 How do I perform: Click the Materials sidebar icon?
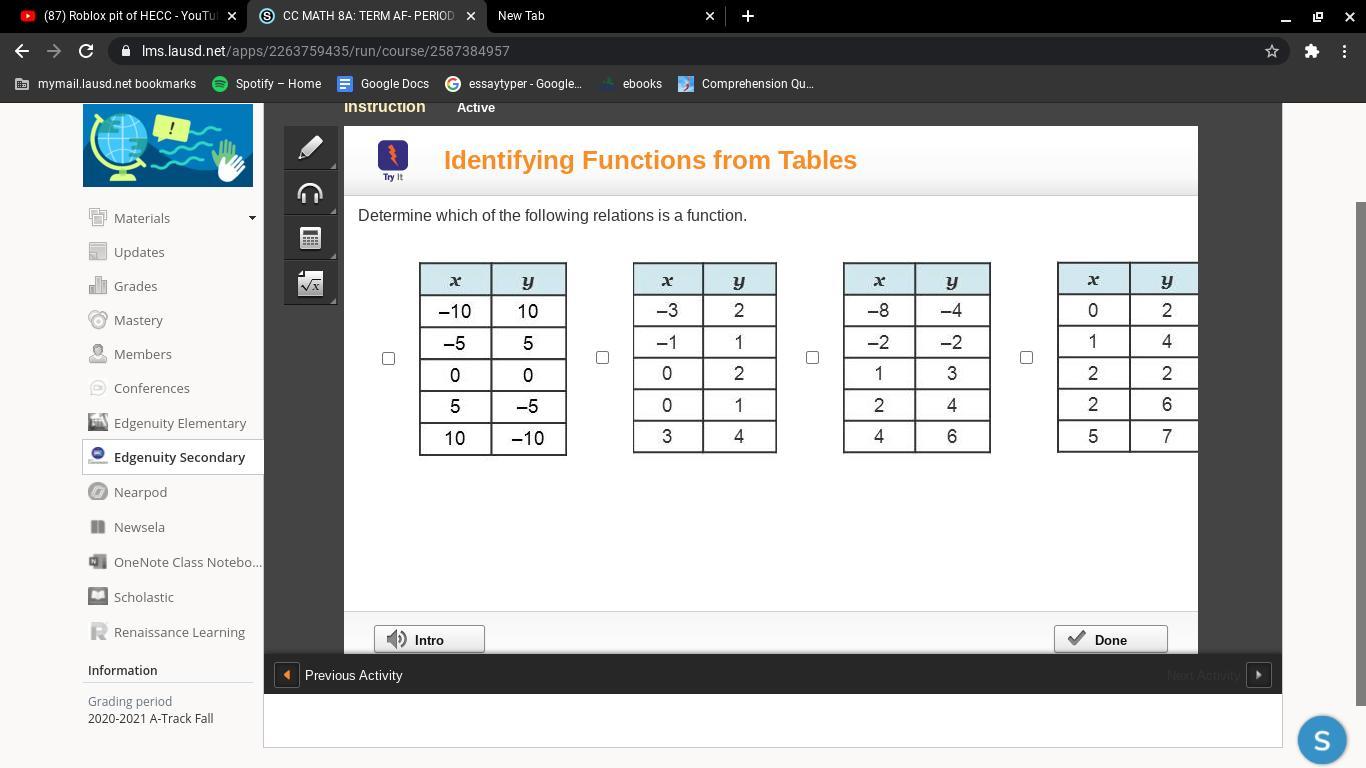point(98,218)
